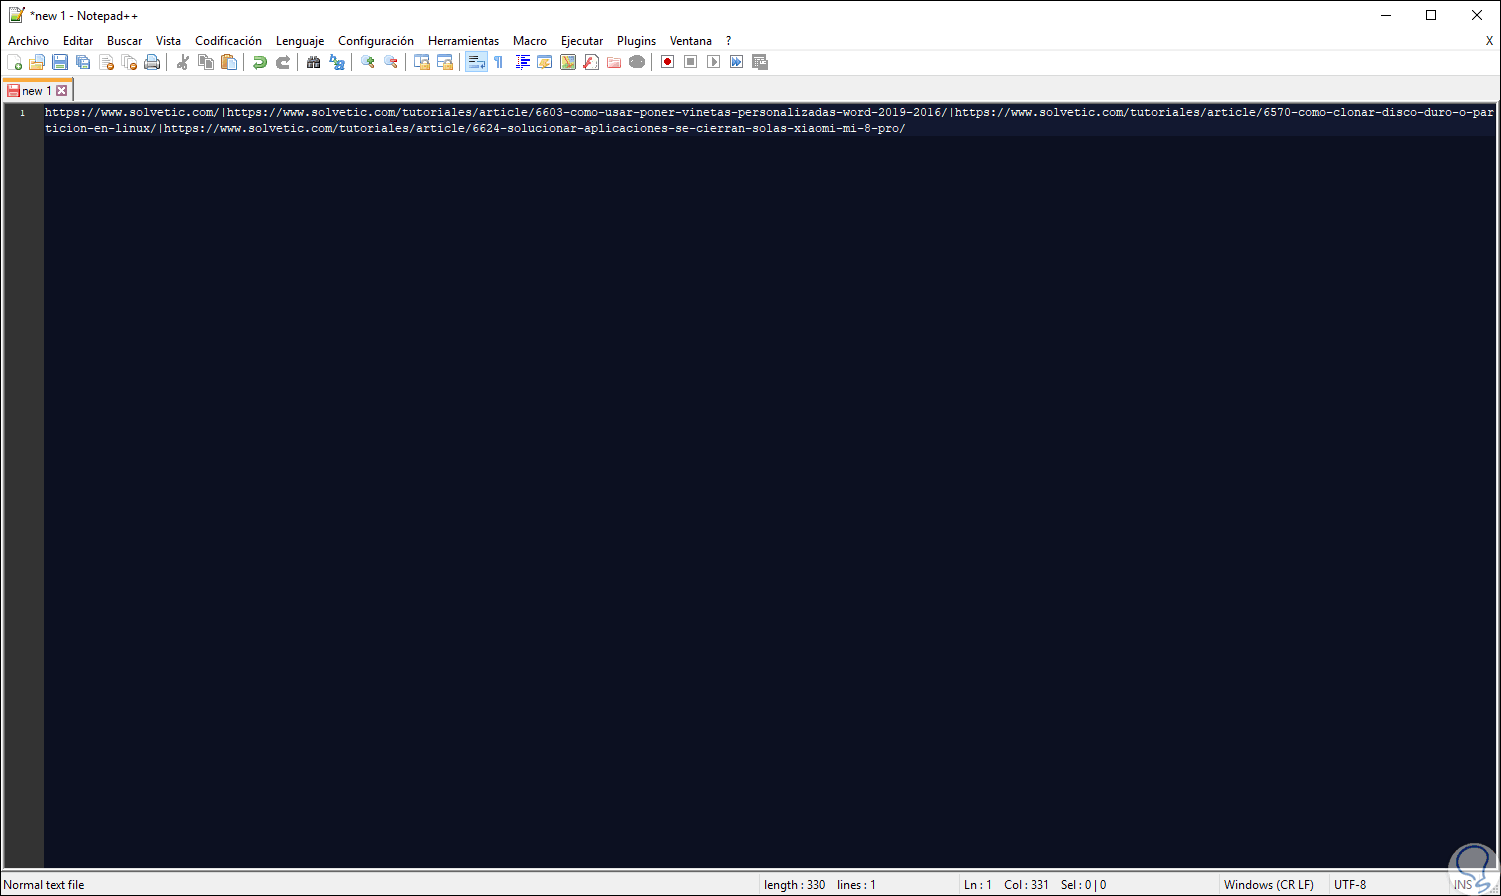Image resolution: width=1501 pixels, height=896 pixels.
Task: Open the Vista menu
Action: 168,41
